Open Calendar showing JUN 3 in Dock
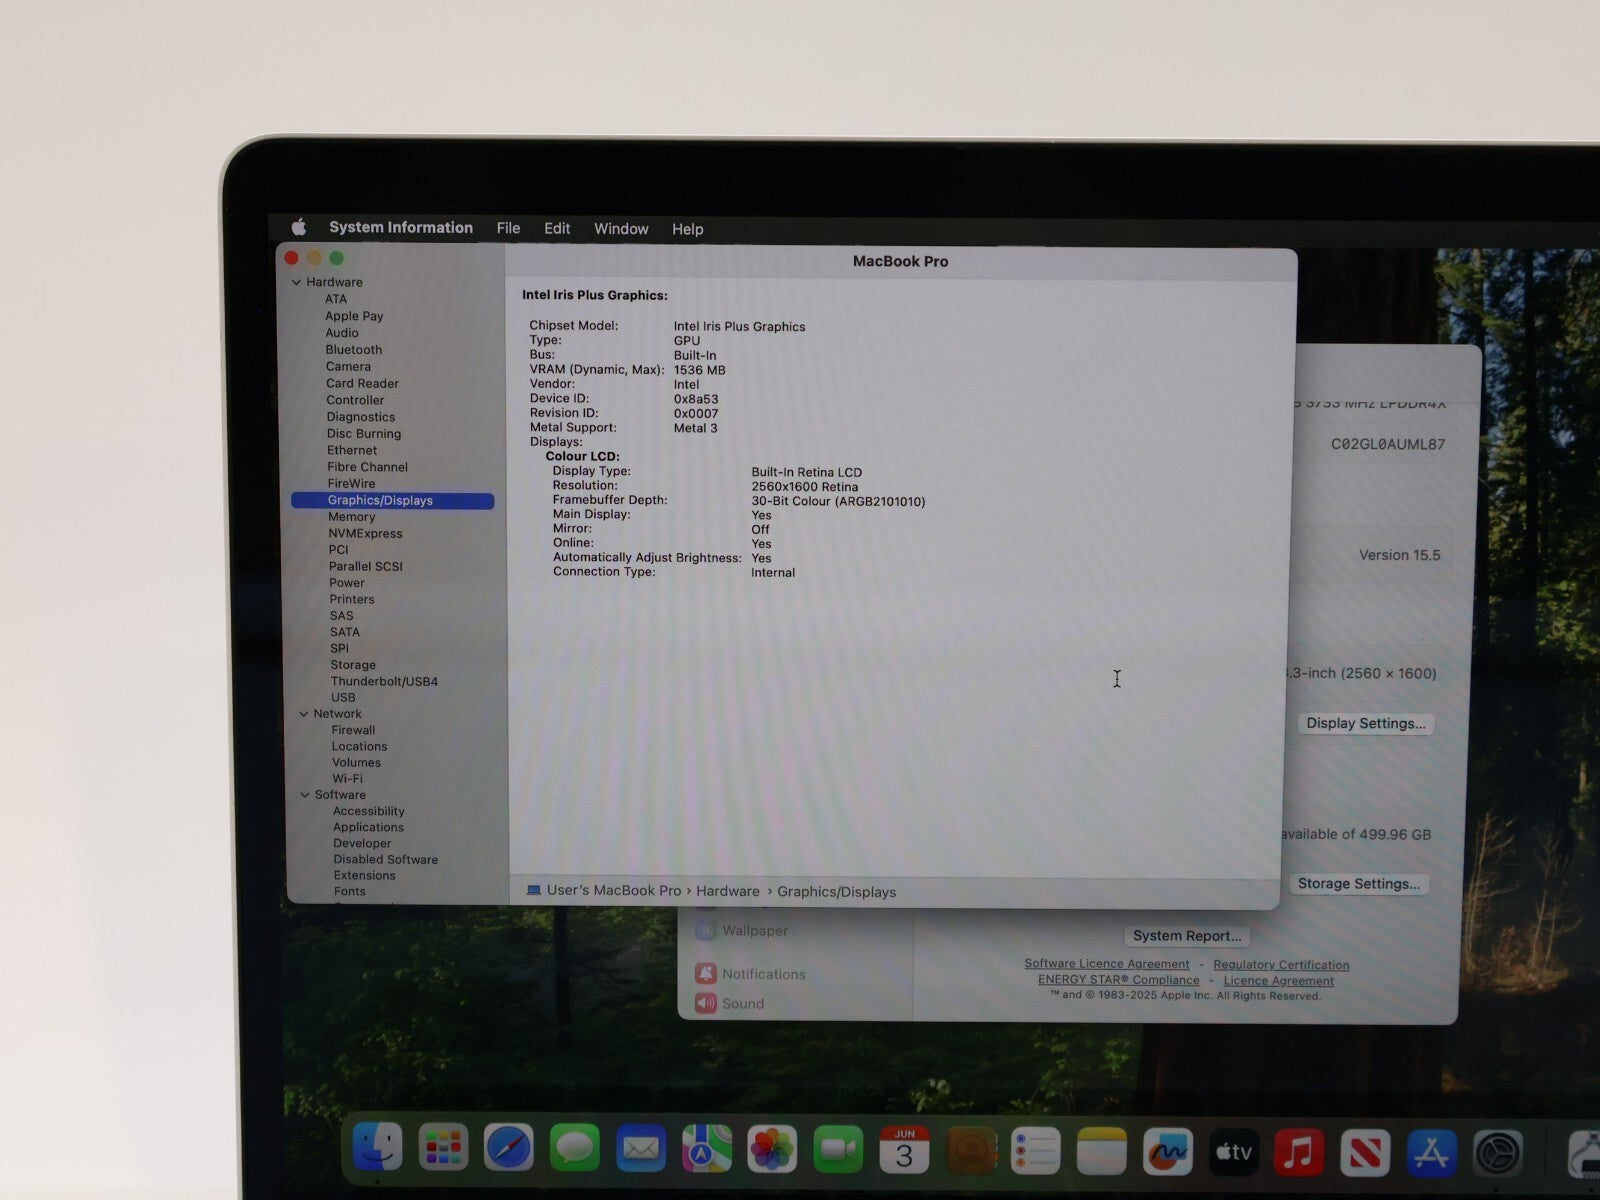The height and width of the screenshot is (1200, 1600). [904, 1150]
